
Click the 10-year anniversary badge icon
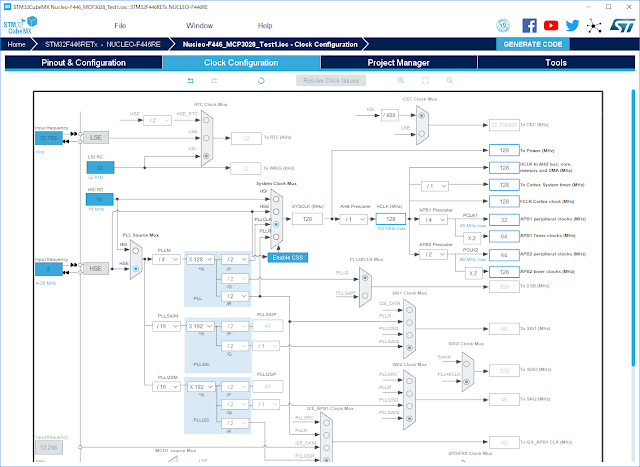coord(503,26)
